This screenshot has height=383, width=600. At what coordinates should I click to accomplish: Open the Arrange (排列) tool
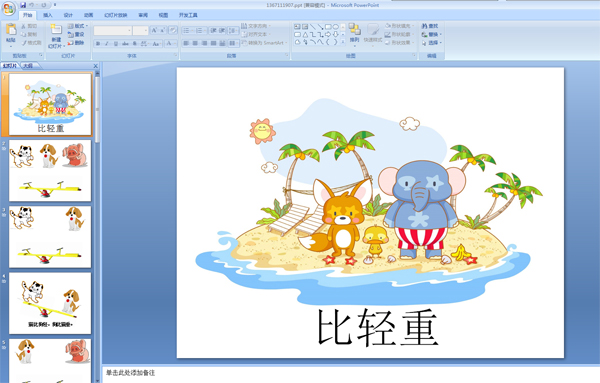pos(354,33)
